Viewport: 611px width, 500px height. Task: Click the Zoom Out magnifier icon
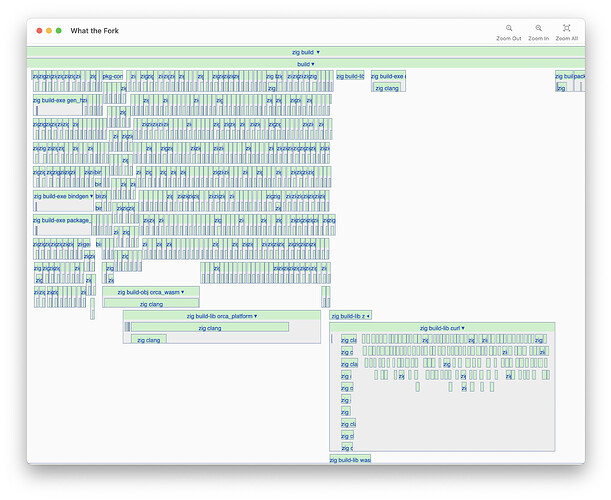click(509, 28)
